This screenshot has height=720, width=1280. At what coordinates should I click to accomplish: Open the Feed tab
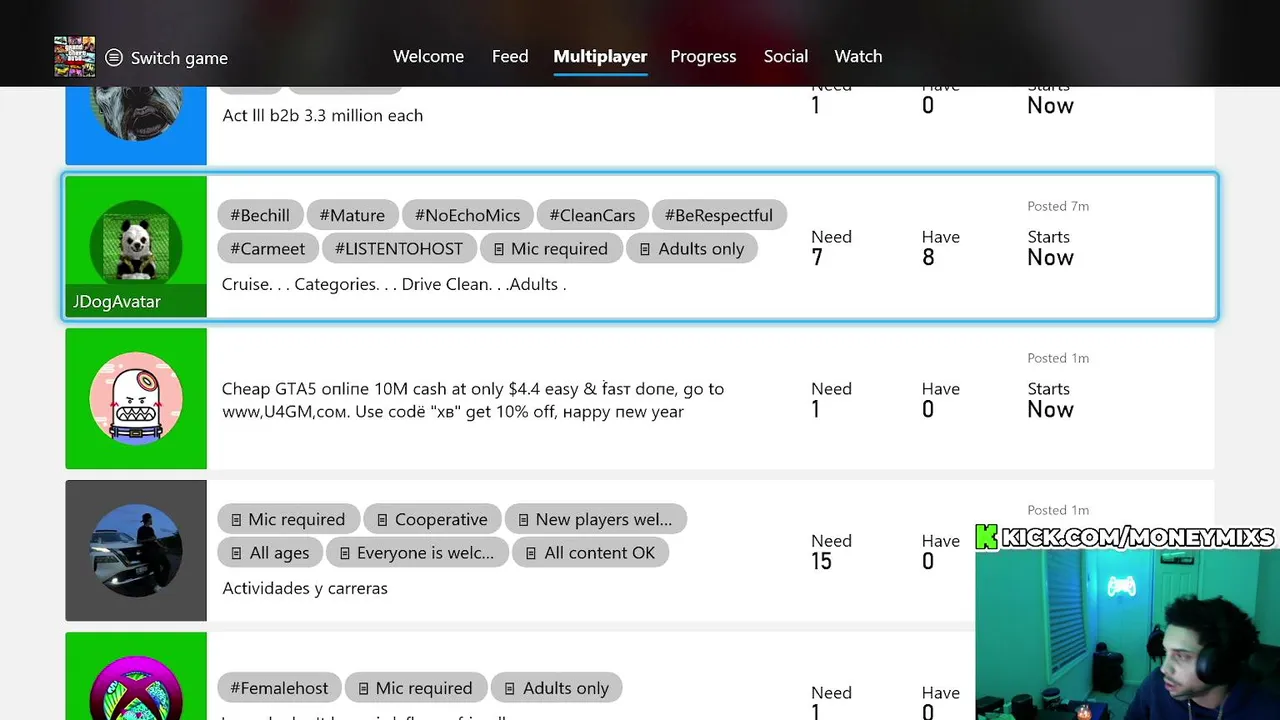510,56
